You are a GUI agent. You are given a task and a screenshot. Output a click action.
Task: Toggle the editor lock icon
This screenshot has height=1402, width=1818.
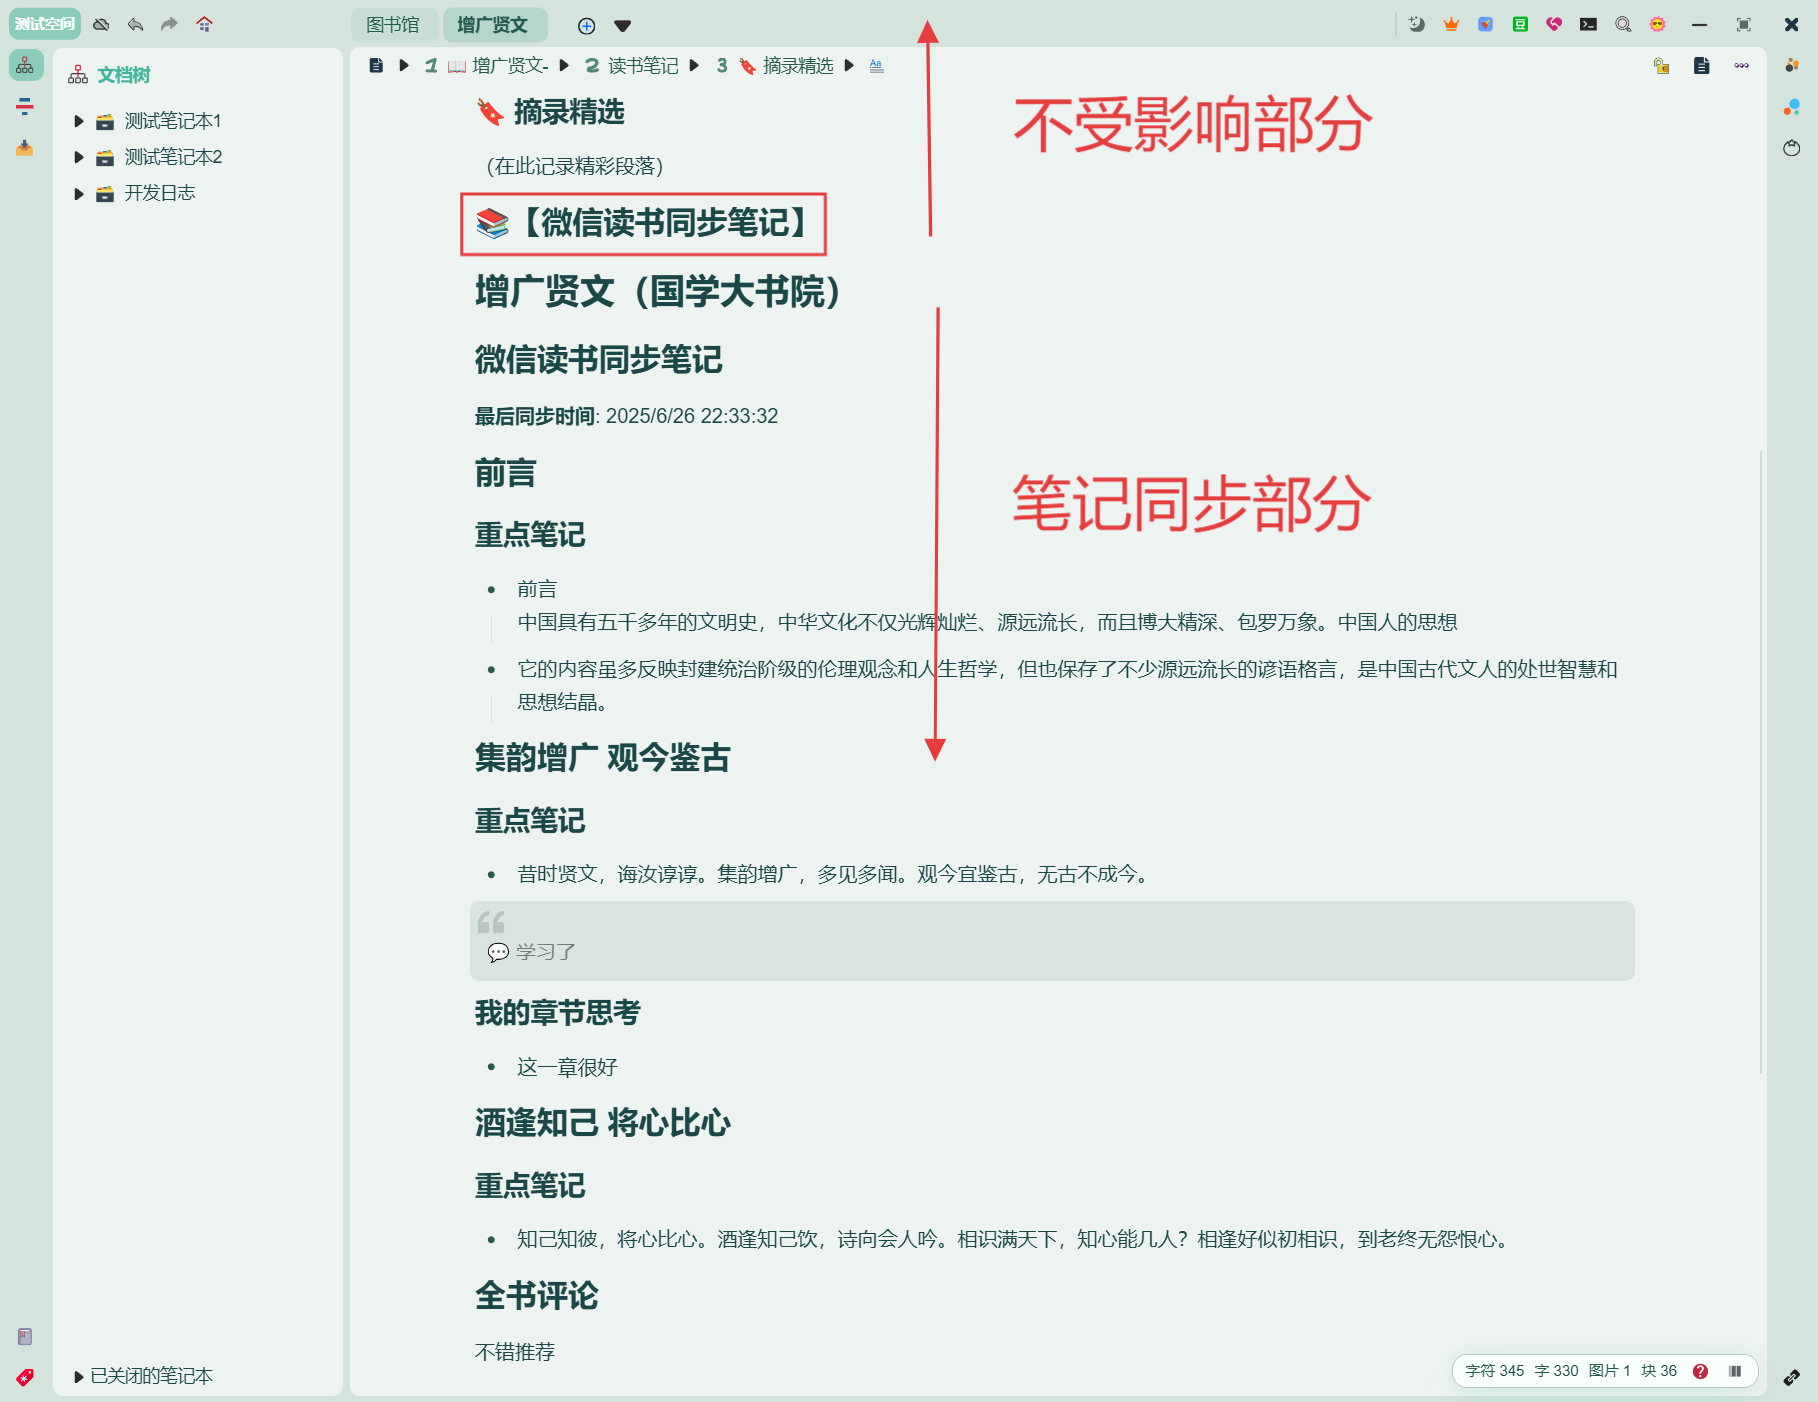tap(1662, 66)
